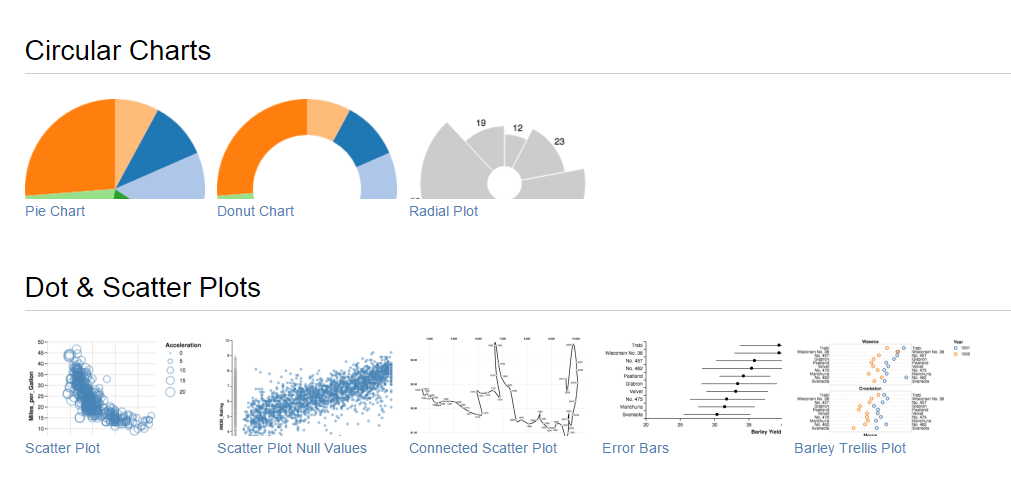Open the Error Bars chart thumbnail
Image resolution: width=1011 pixels, height=487 pixels.
pyautogui.click(x=691, y=385)
